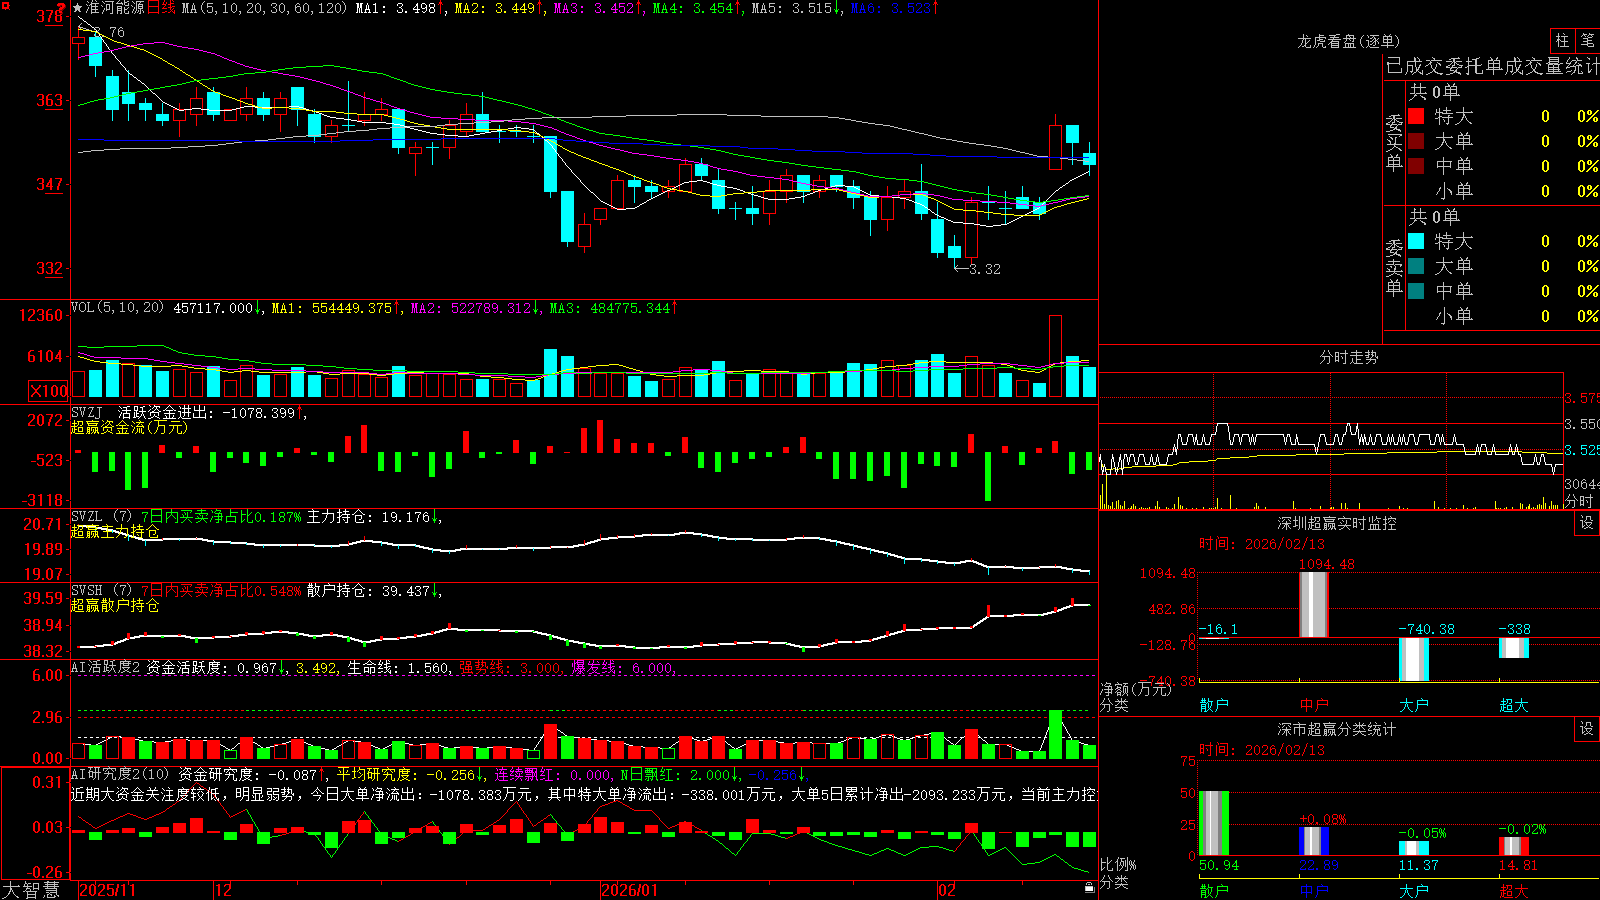Click the MA1: 3.498 value

tap(399, 8)
